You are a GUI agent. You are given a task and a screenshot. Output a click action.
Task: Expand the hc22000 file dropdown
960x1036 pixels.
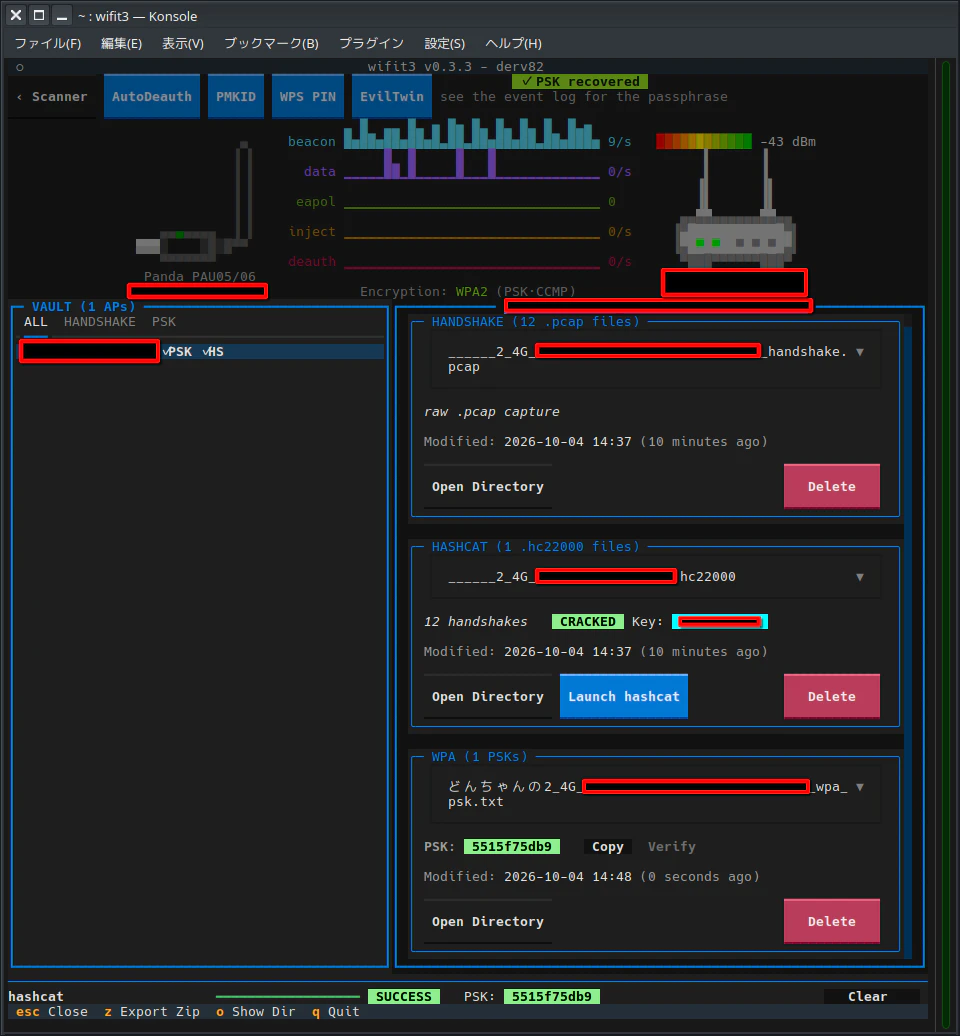(860, 577)
